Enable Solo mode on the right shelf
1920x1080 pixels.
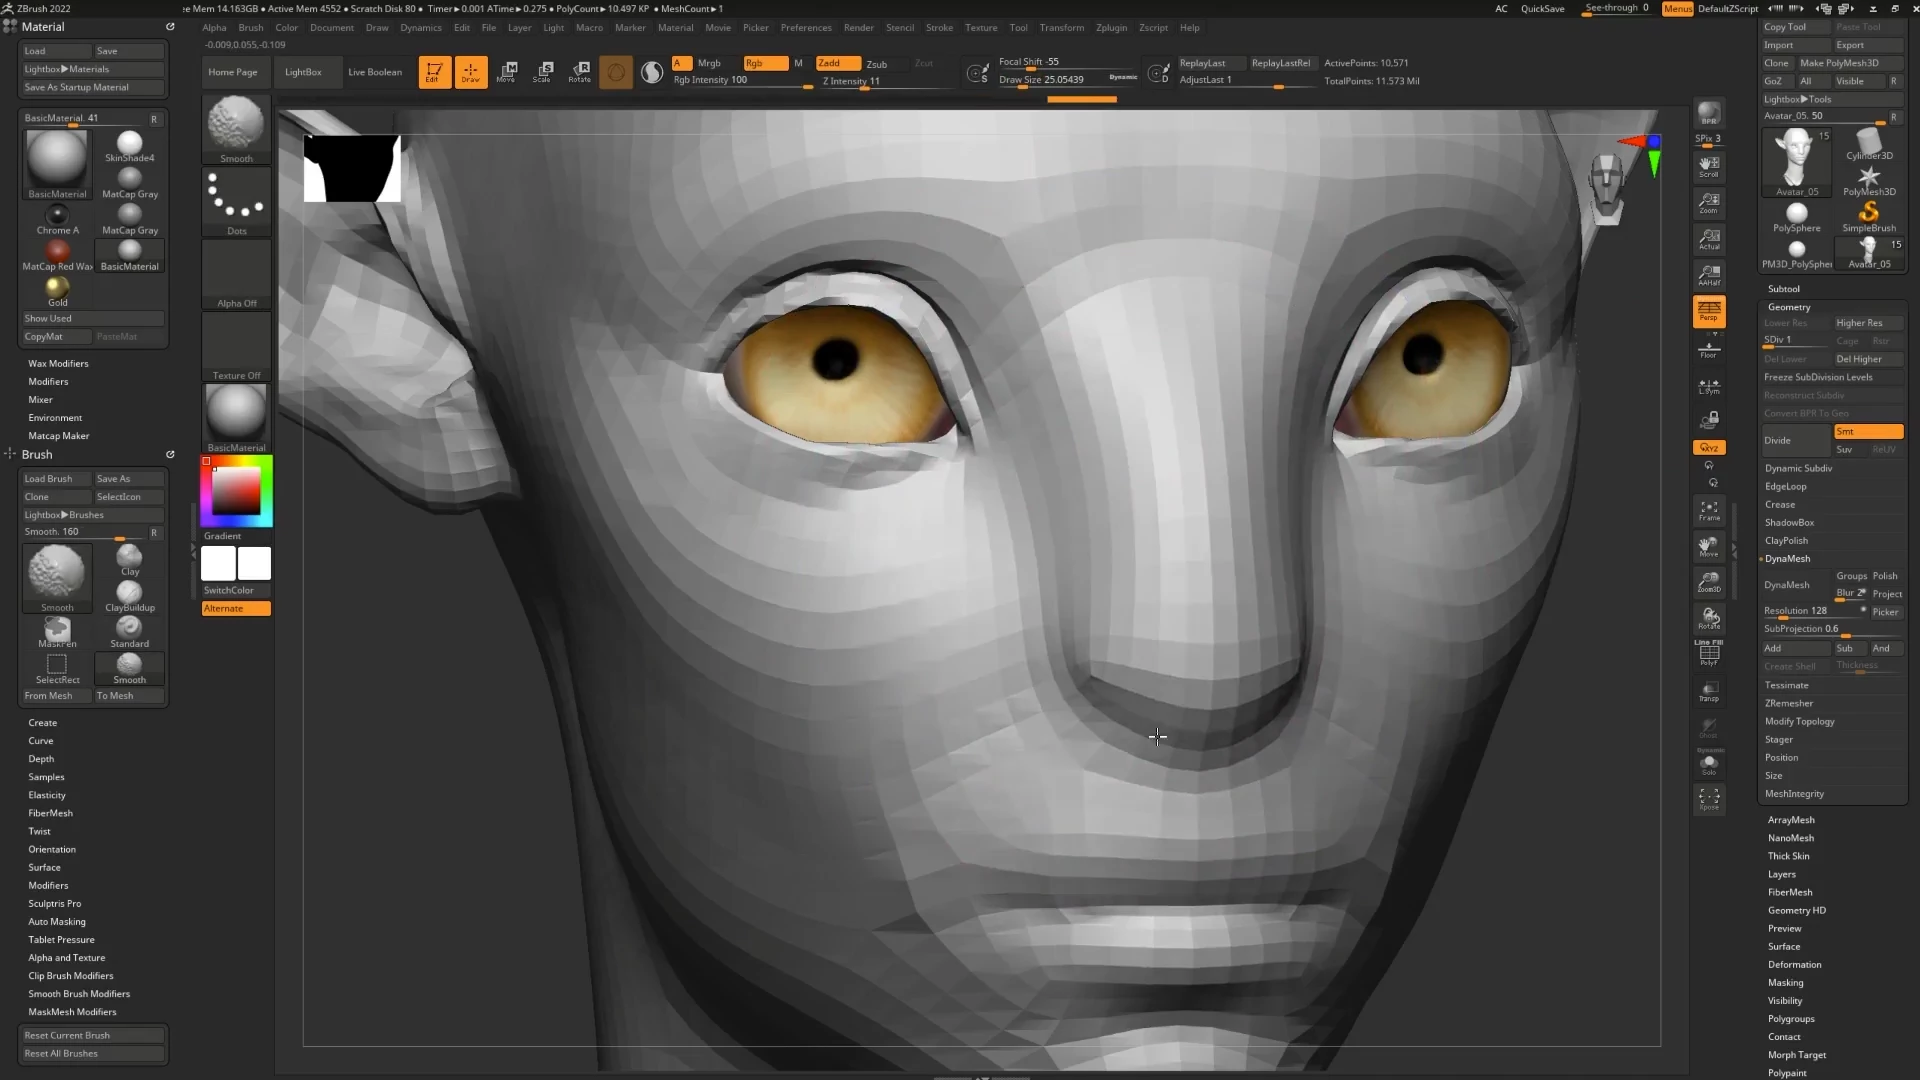click(1709, 763)
